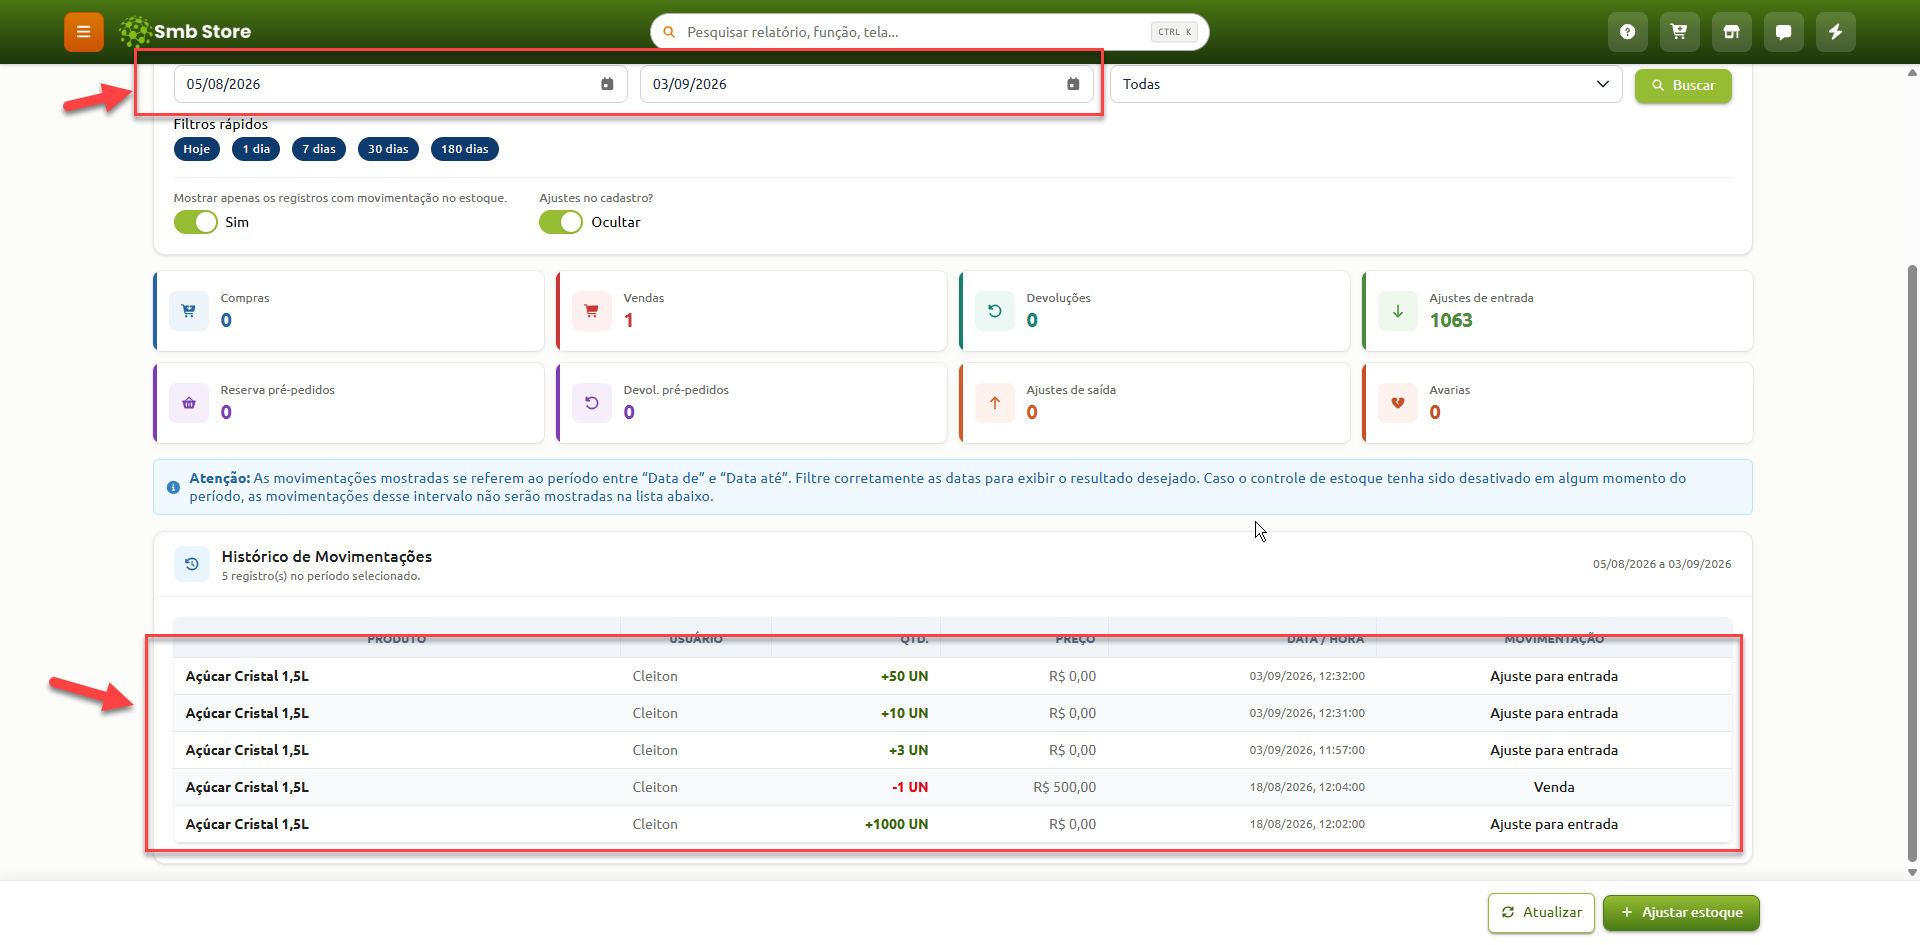Image resolution: width=1920 pixels, height=945 pixels.
Task: Click the R$ 500,00 price cell
Action: point(1064,787)
